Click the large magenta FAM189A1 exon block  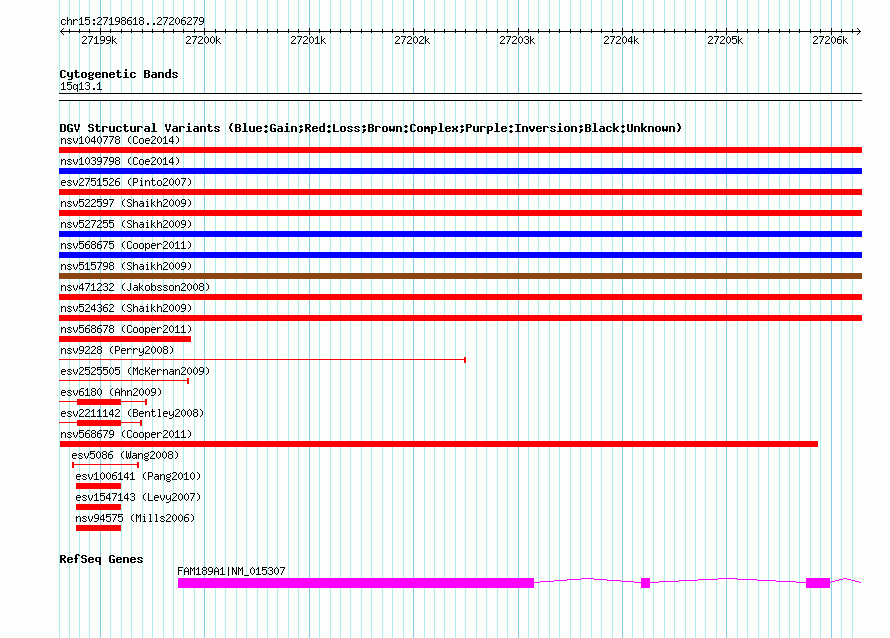(356, 583)
